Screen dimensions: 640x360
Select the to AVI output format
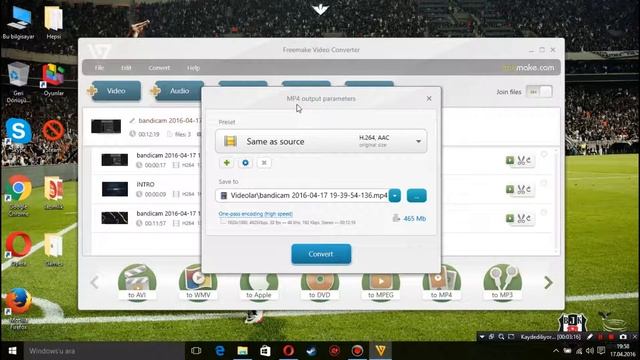(137, 282)
